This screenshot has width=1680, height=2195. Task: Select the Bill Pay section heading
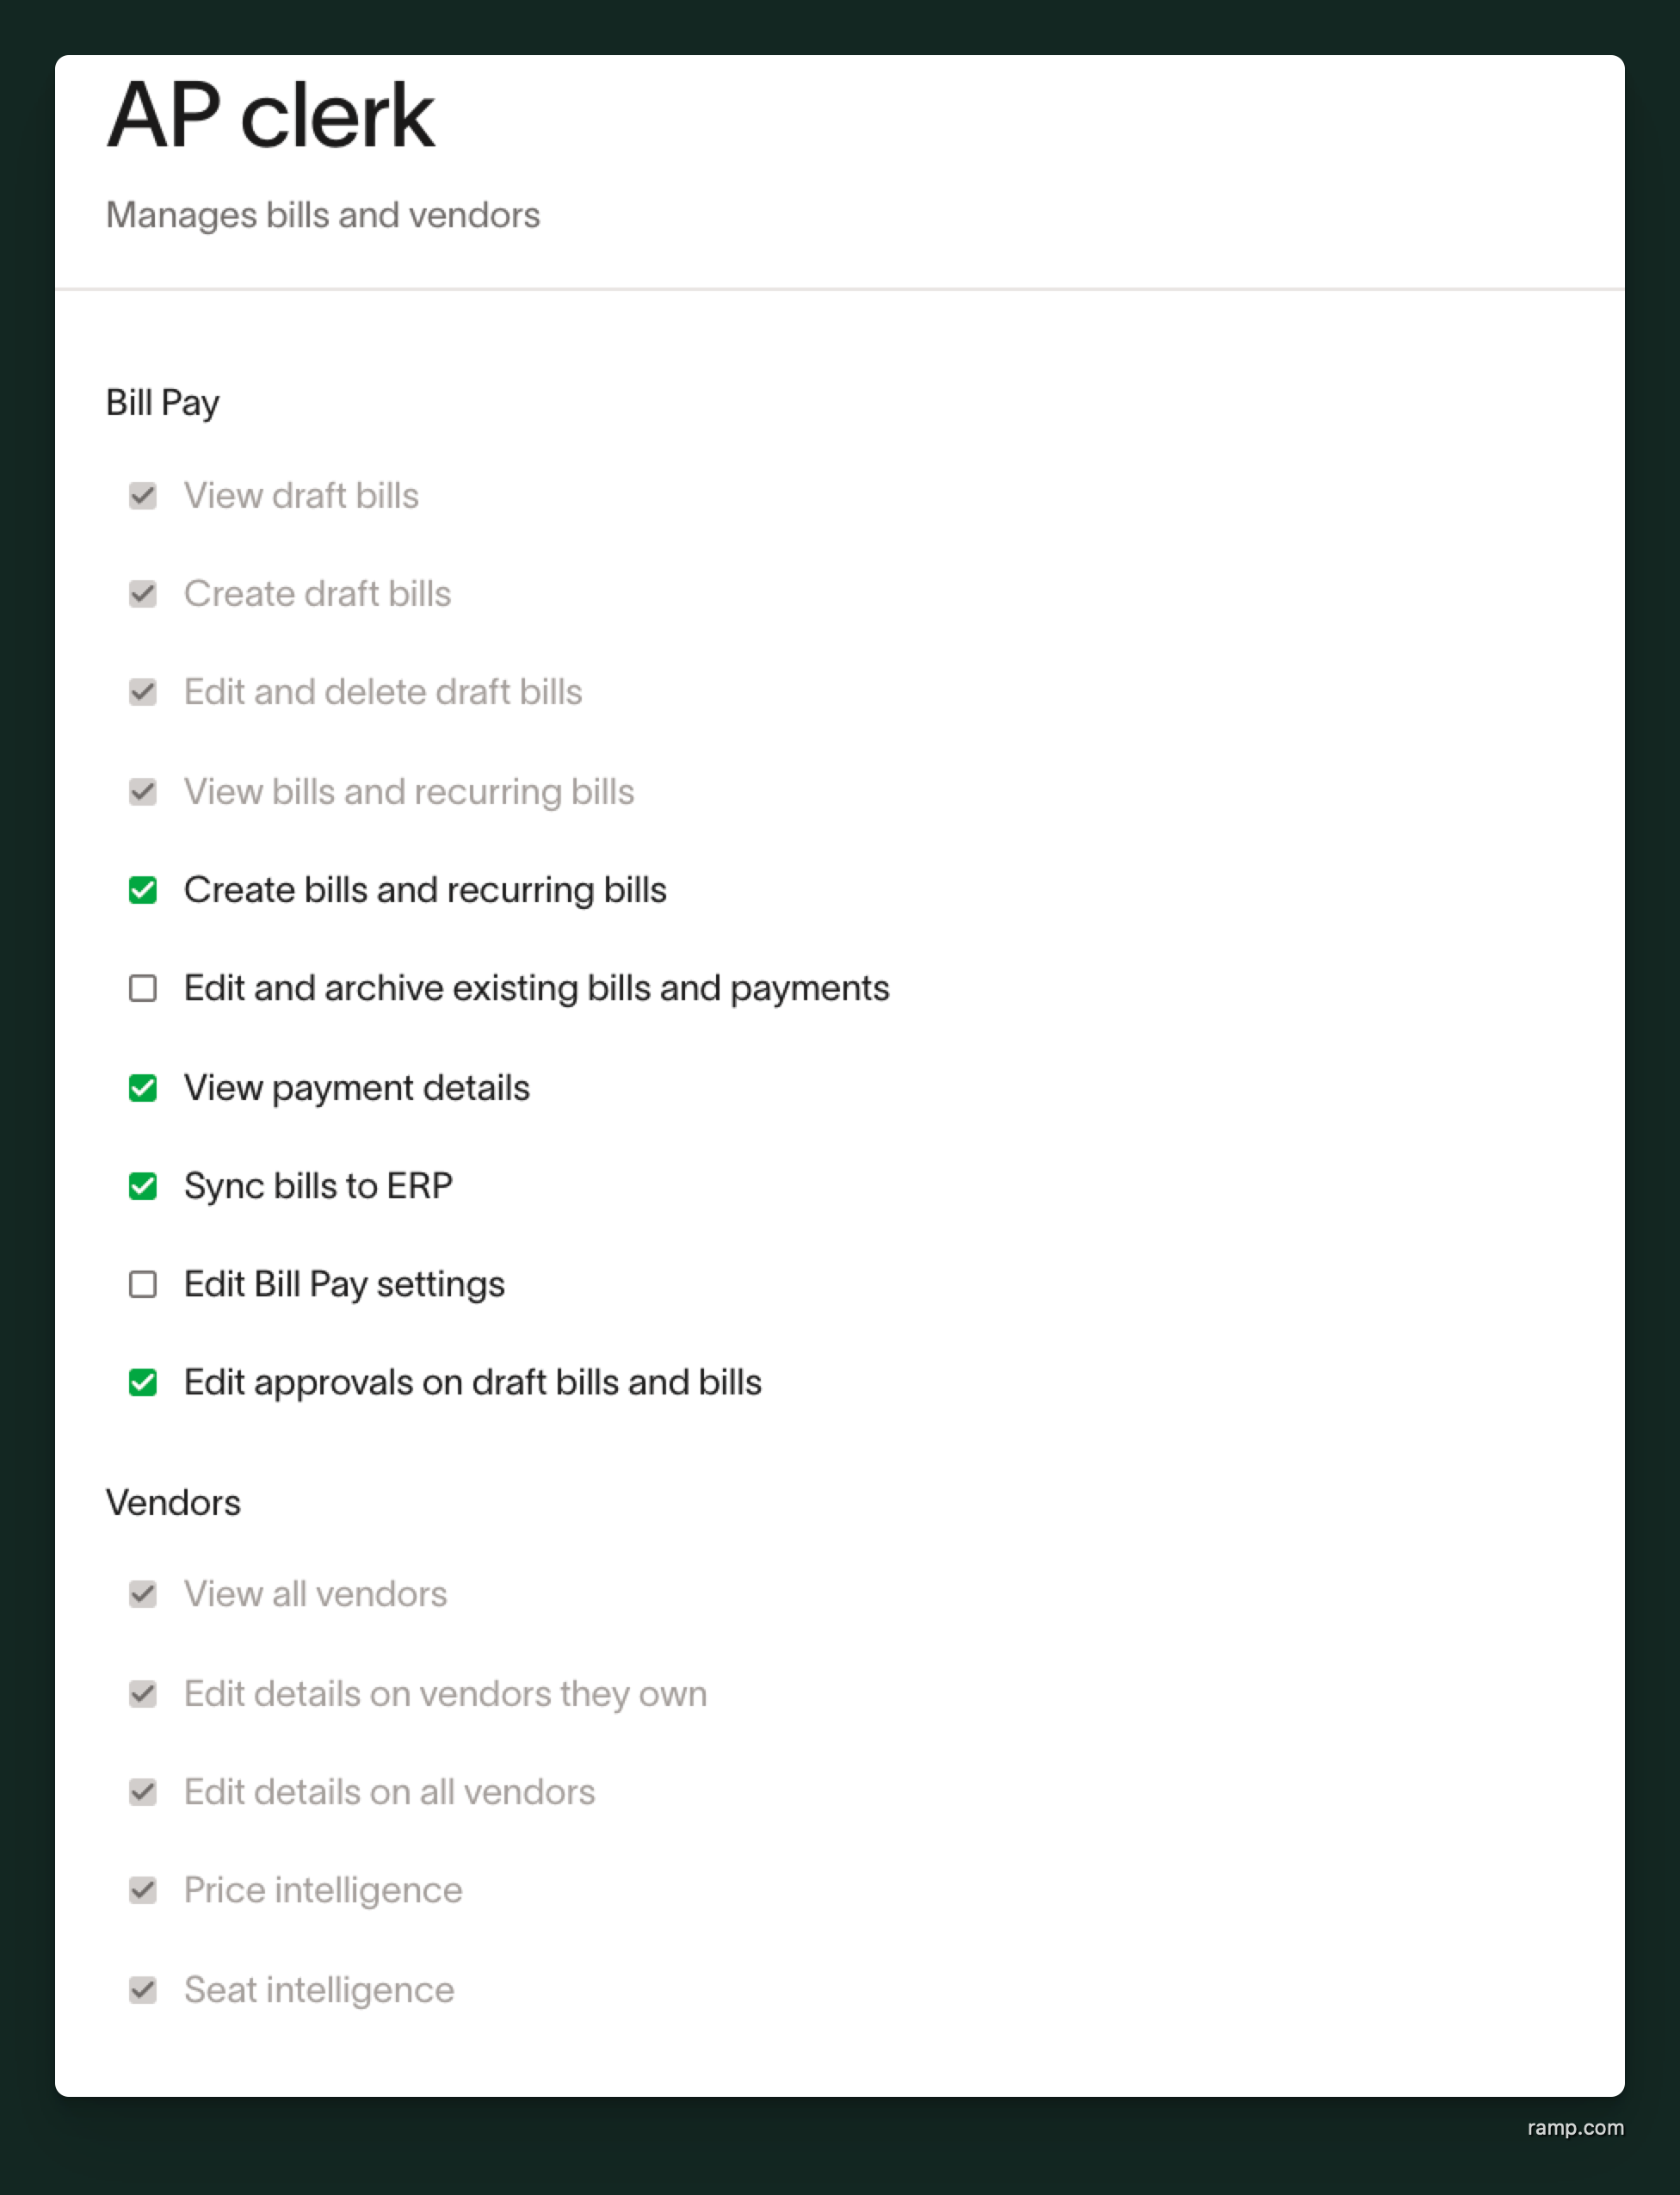click(x=163, y=403)
